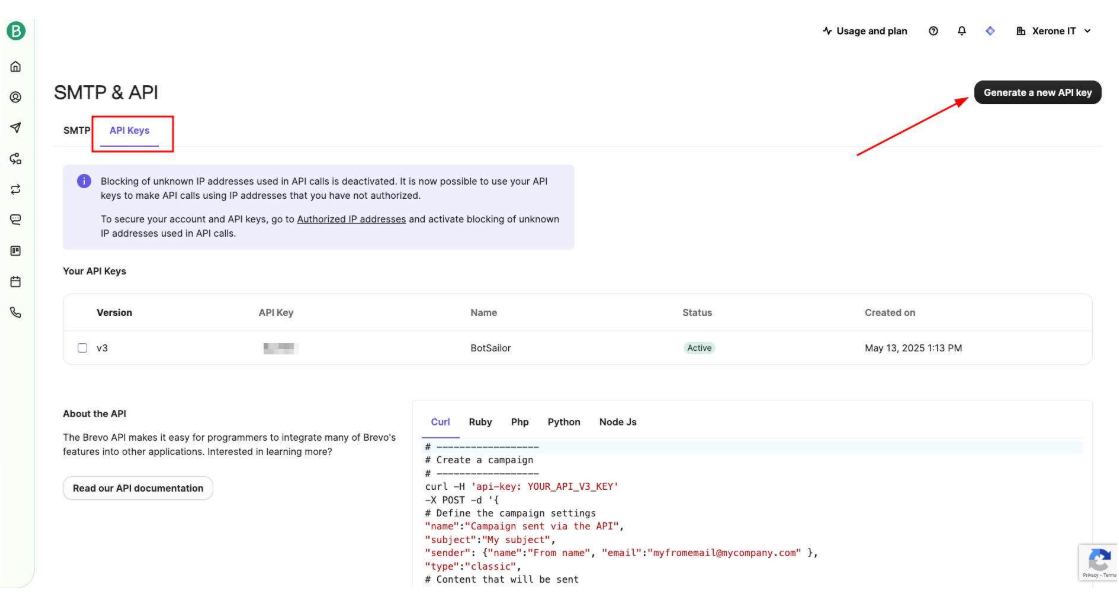Follow the Authorized IP addresses link
Viewport: 1119px width, 605px height.
coord(351,219)
